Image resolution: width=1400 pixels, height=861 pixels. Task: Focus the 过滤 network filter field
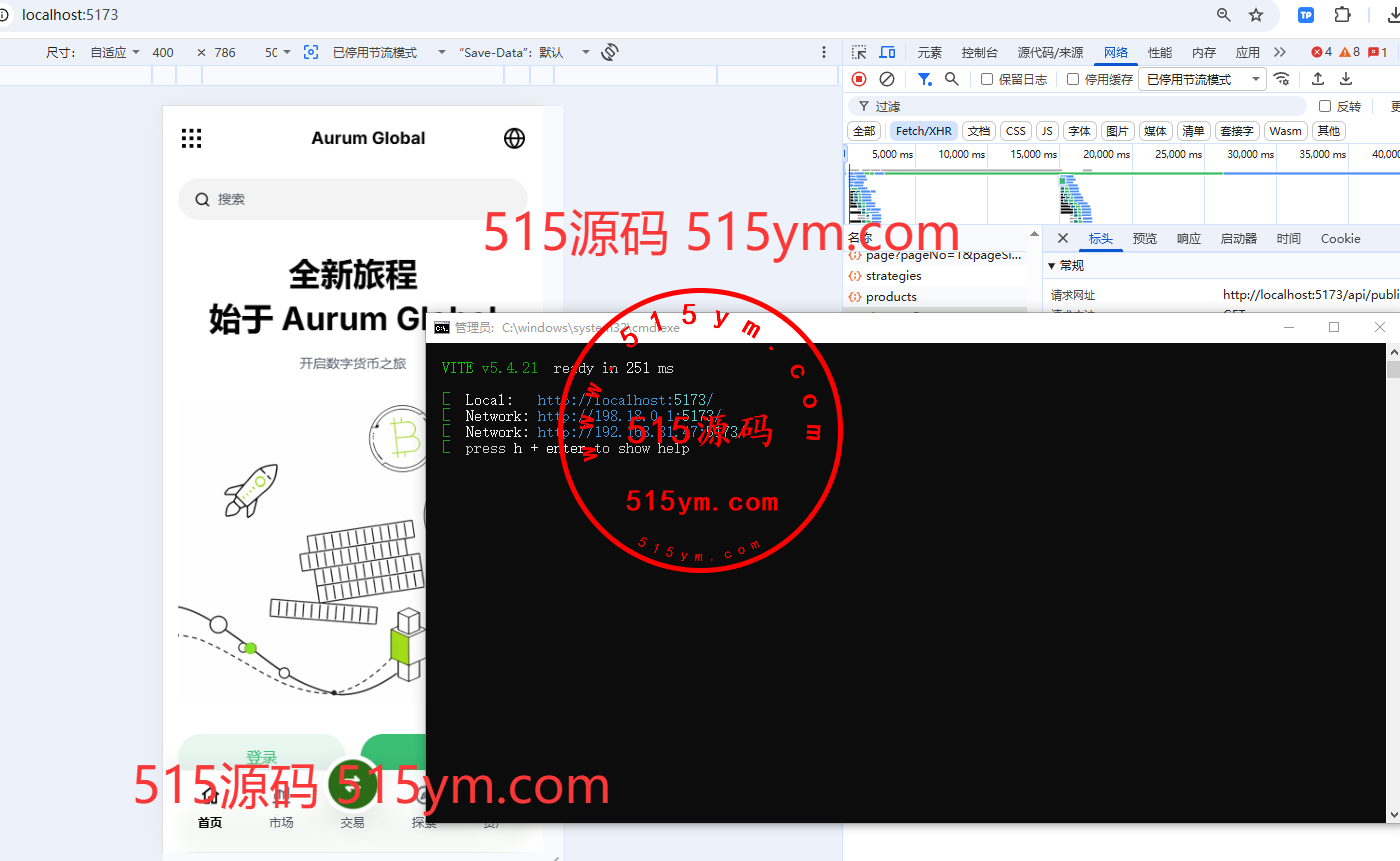point(1077,106)
